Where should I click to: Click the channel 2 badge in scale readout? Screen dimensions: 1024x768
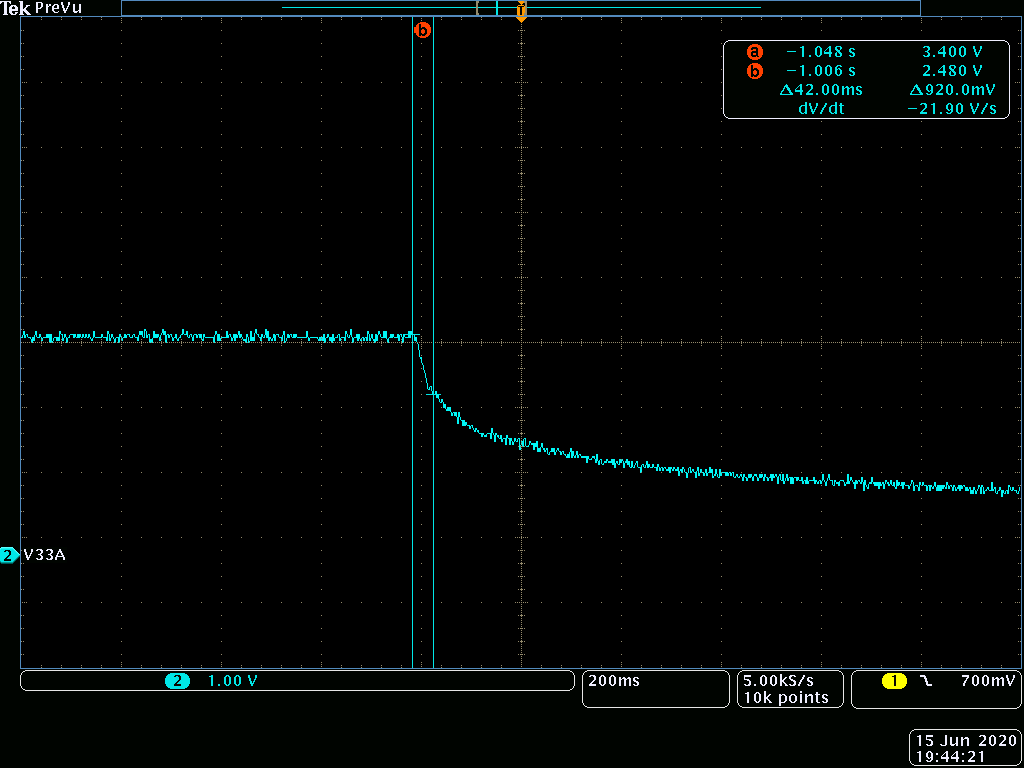point(176,681)
